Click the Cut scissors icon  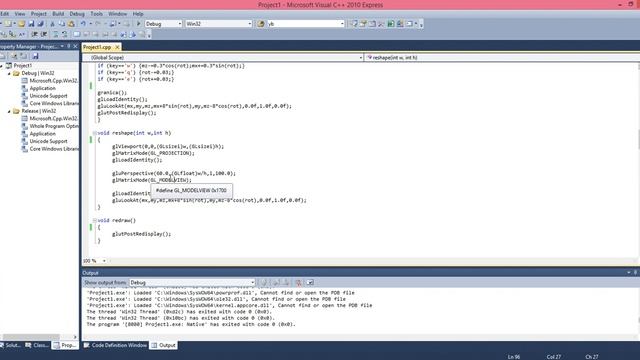52,24
